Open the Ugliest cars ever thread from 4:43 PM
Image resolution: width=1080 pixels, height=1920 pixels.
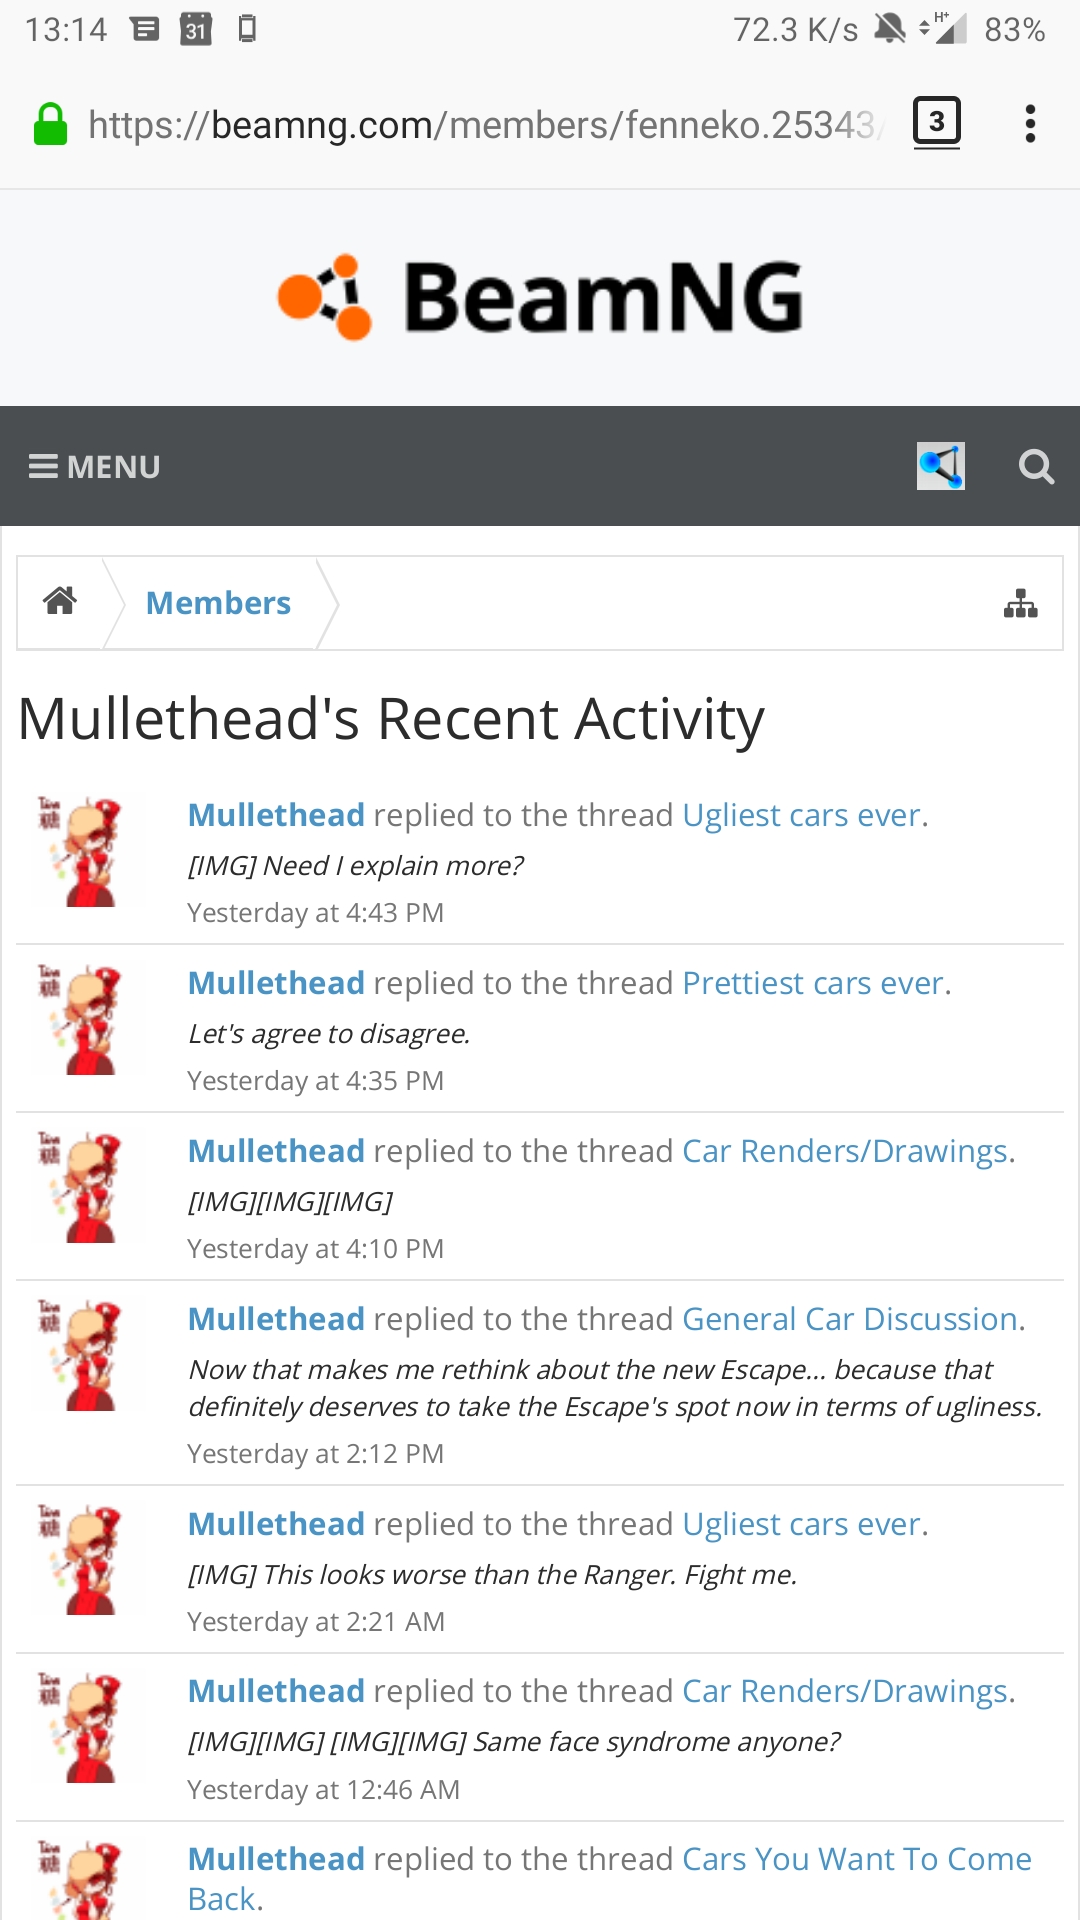click(x=801, y=815)
